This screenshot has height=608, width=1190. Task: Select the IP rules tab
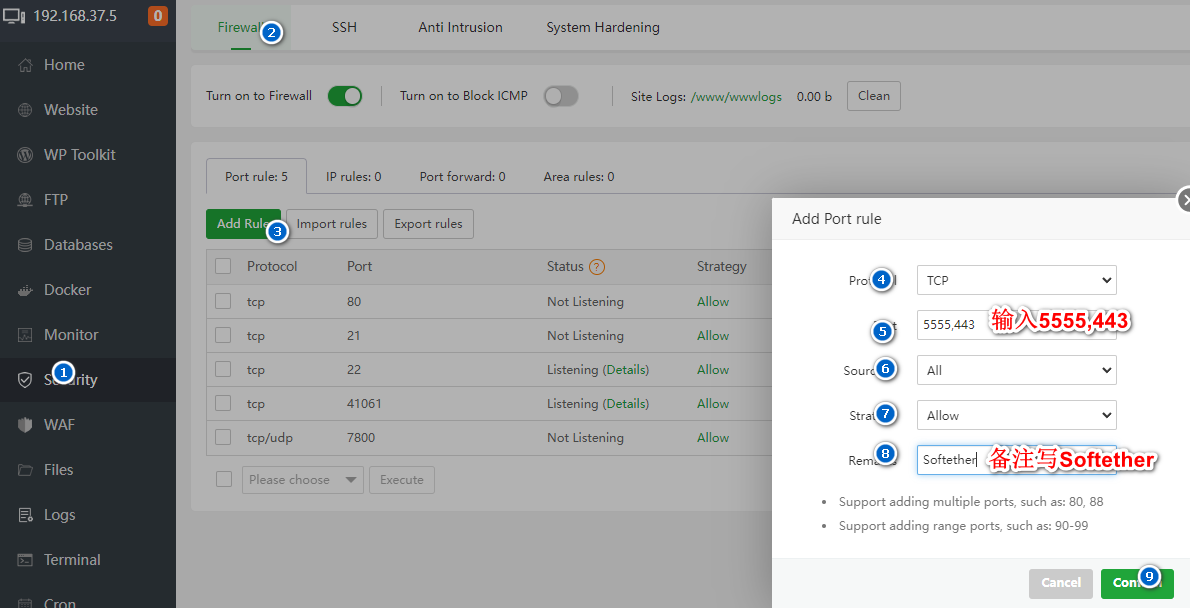pos(353,177)
